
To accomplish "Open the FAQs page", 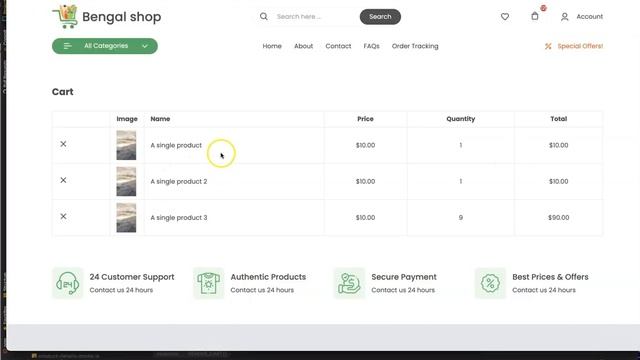I will pos(371,46).
